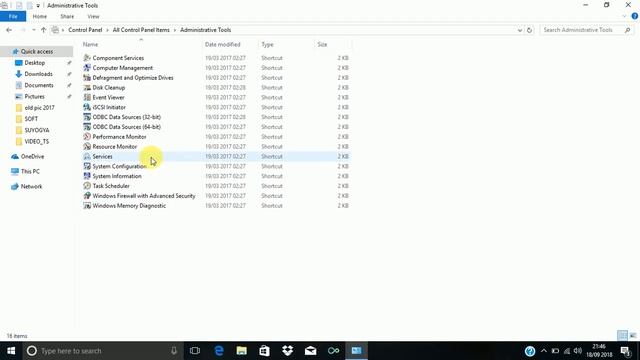Go back with the Back arrow
This screenshot has height=360, width=640.
pos(9,30)
